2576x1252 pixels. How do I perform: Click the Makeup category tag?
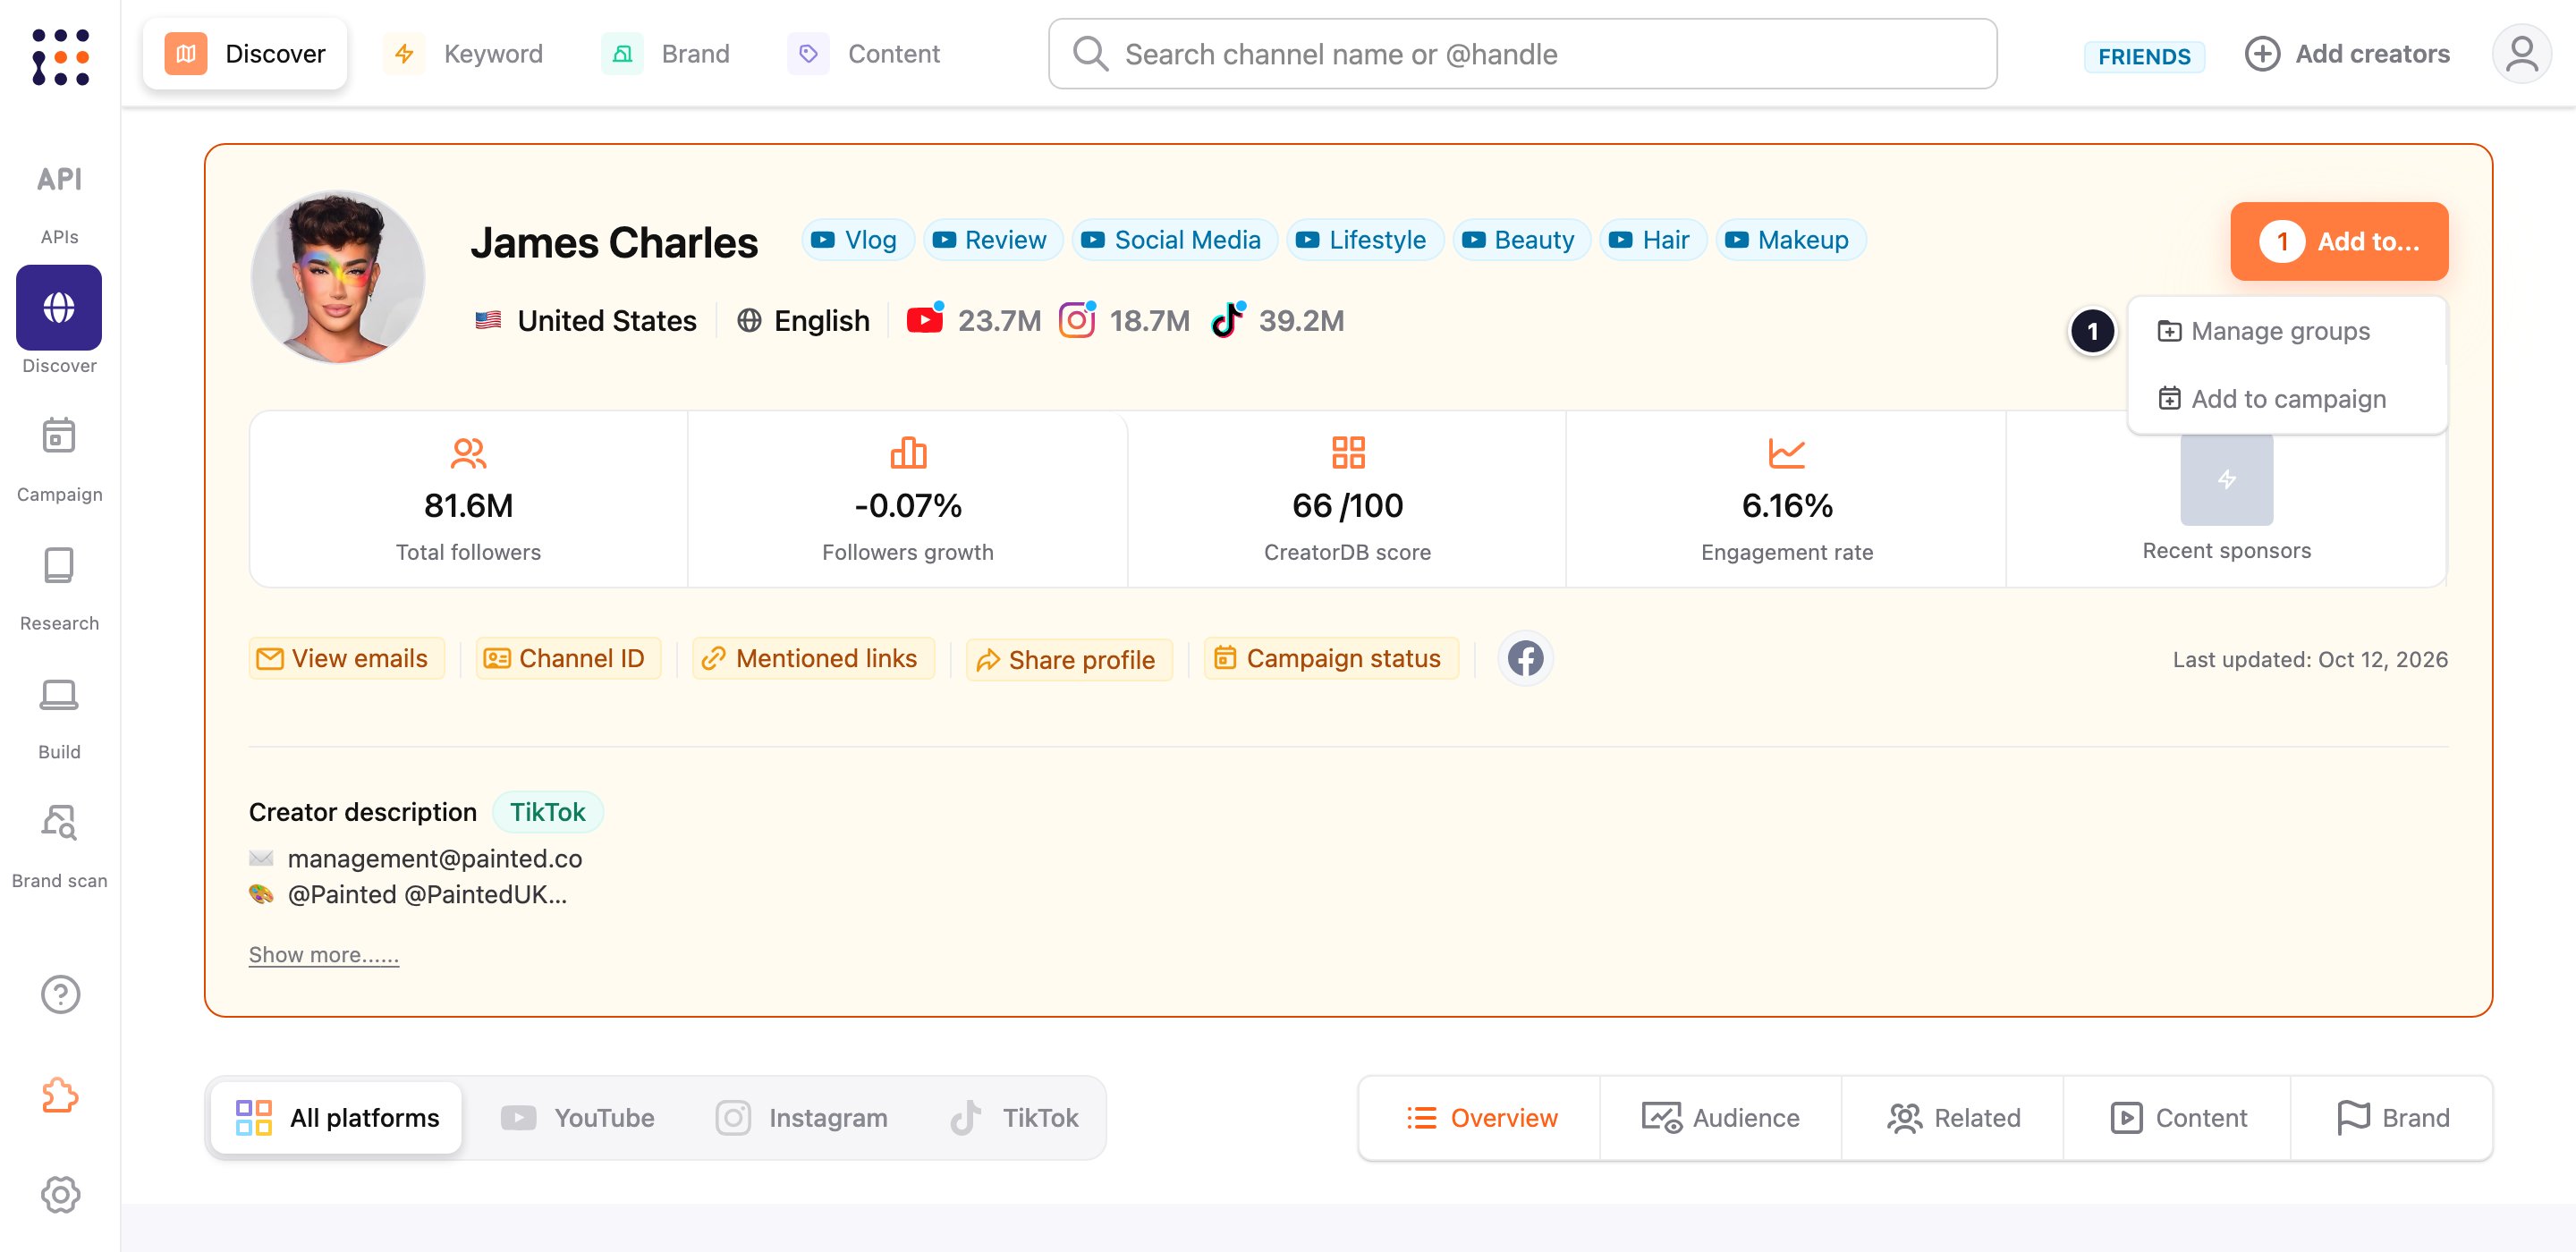pos(1790,240)
